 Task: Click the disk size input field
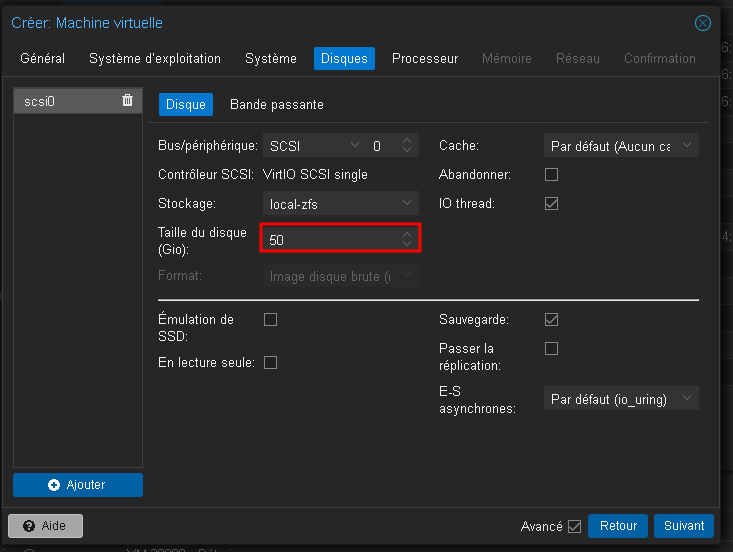click(x=330, y=240)
